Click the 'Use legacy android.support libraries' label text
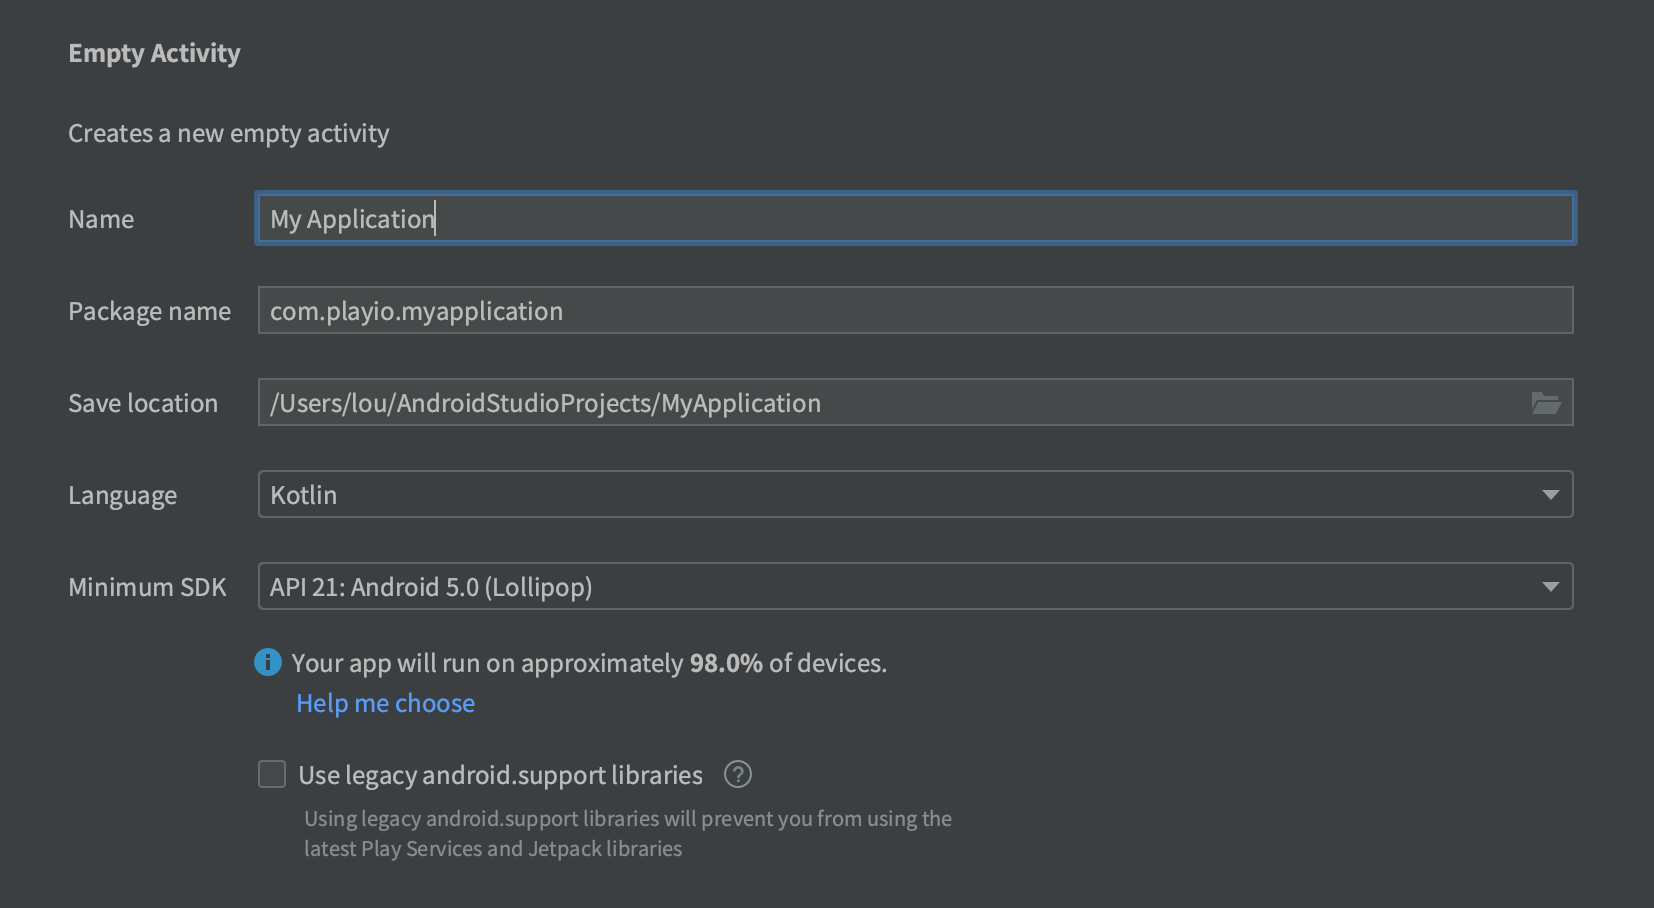The image size is (1654, 908). [x=500, y=775]
